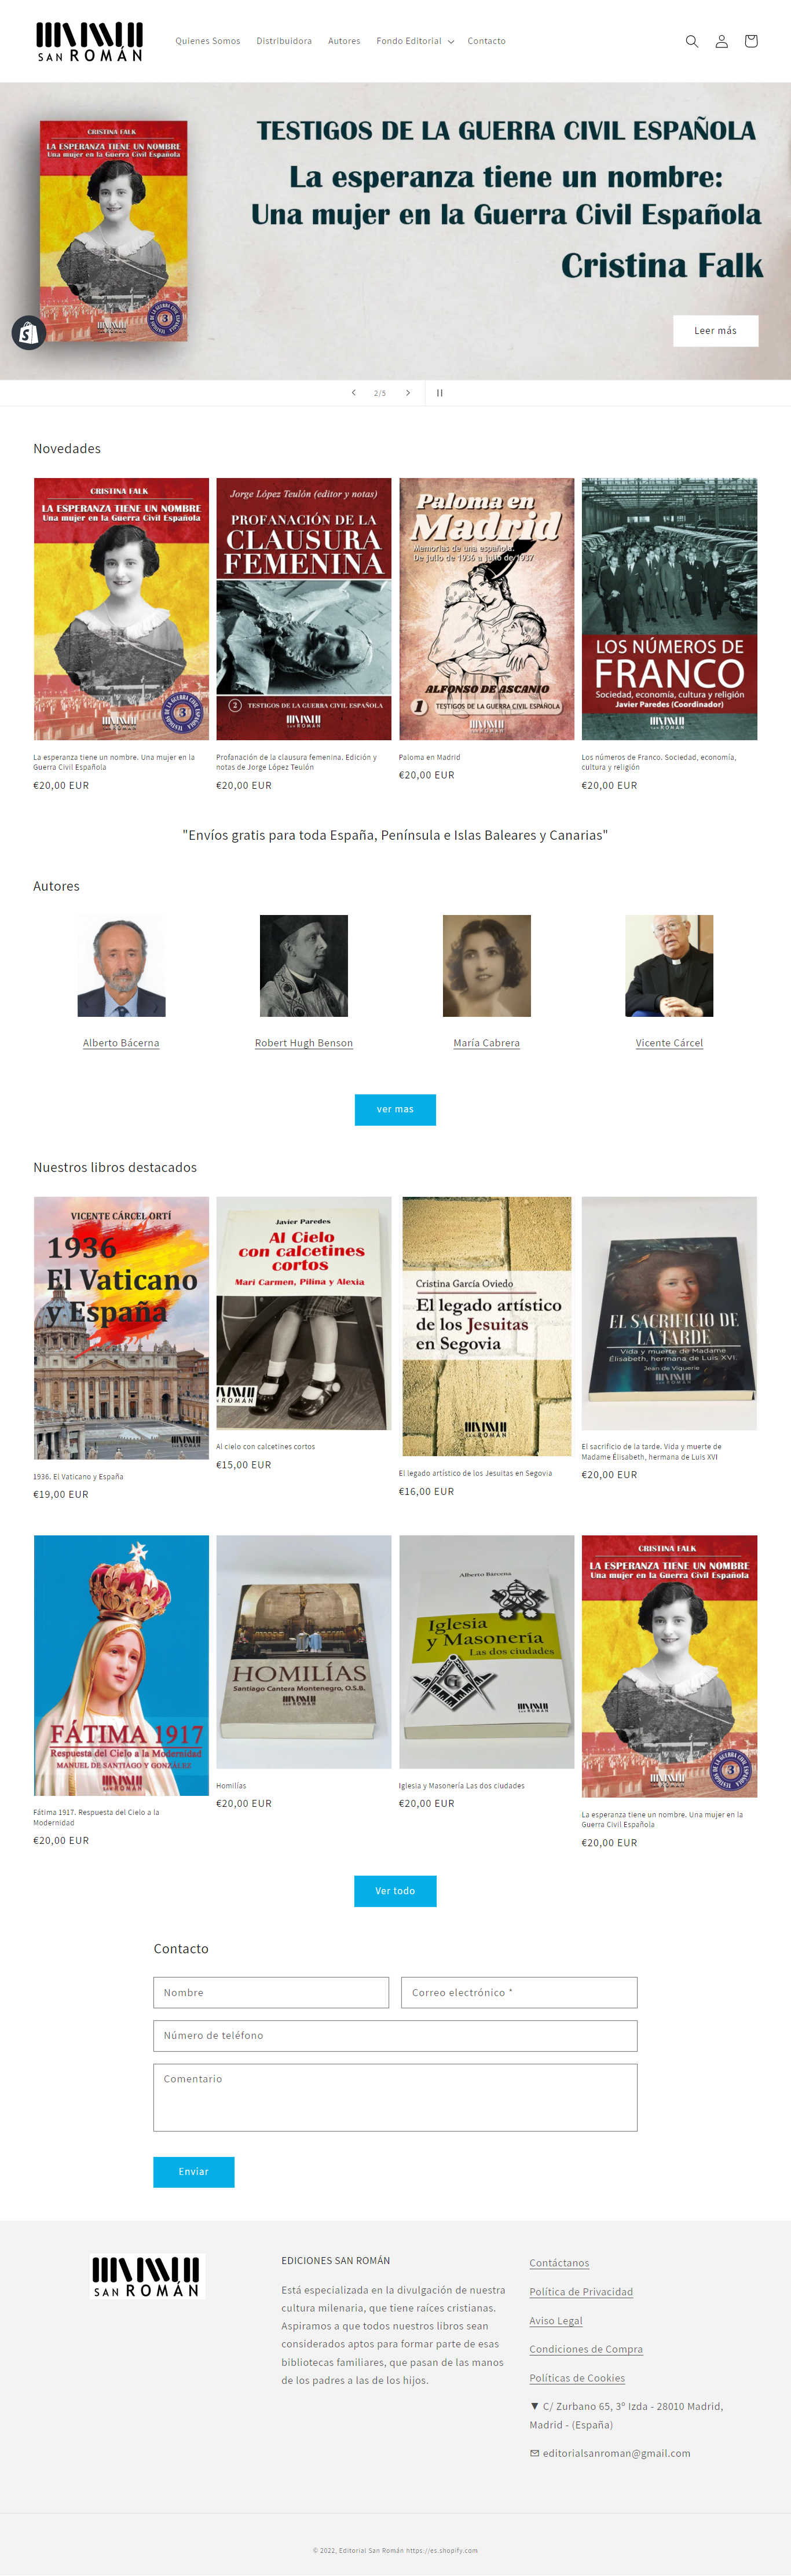Screen dimensions: 791x2576
Task: Click the ver mas authors button
Action: [x=395, y=1110]
